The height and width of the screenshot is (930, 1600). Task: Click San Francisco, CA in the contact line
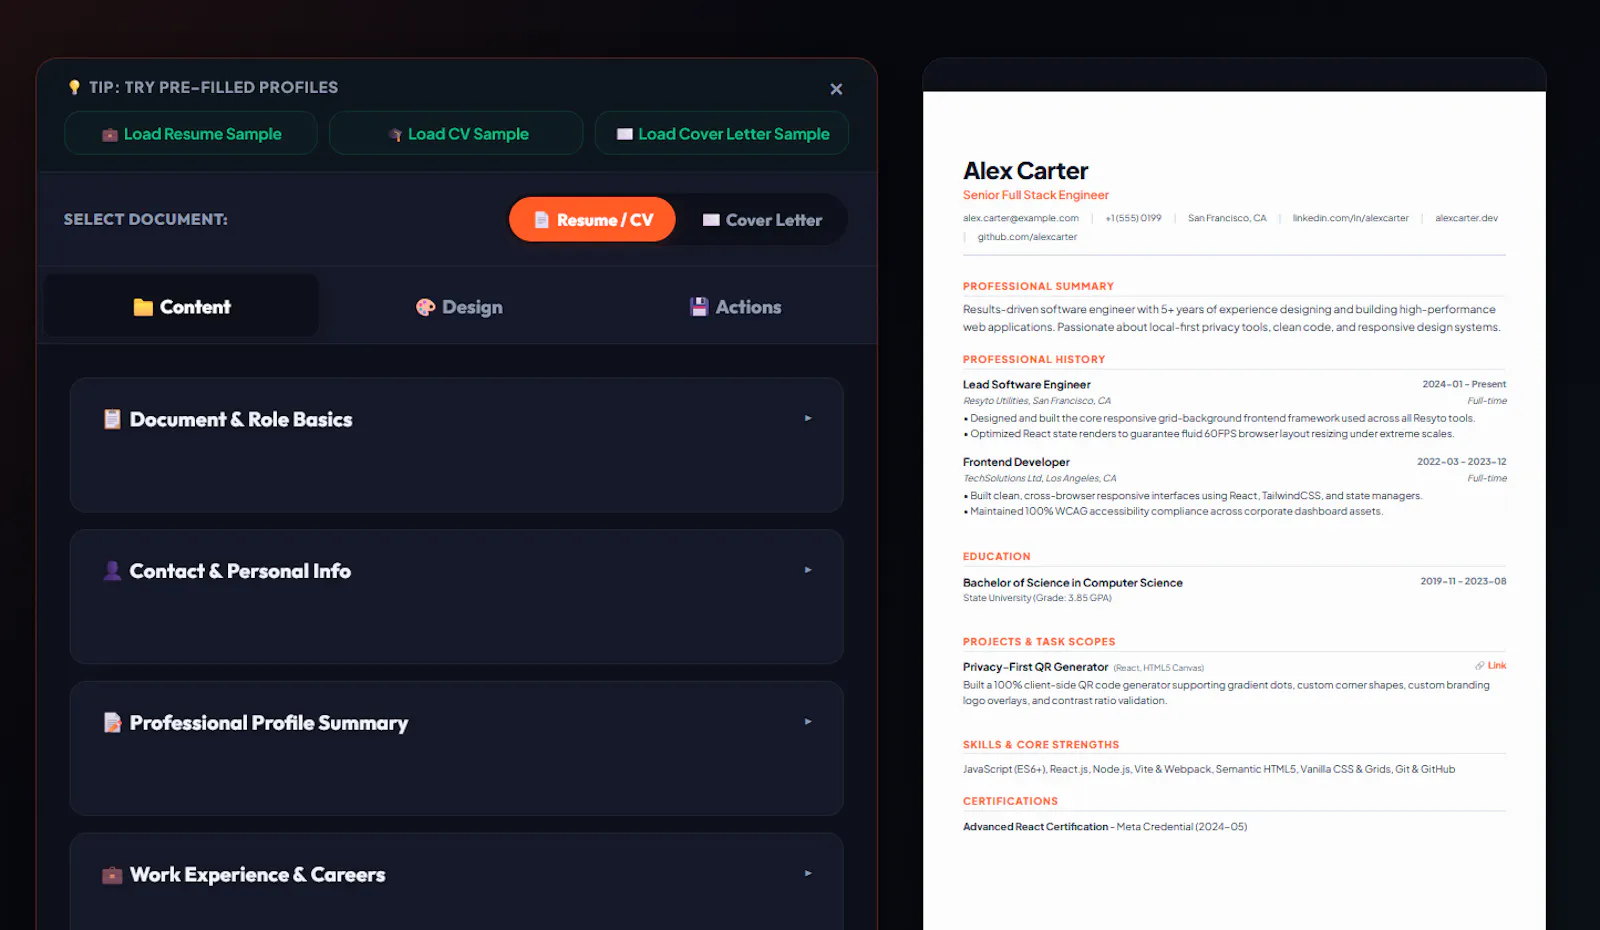tap(1227, 218)
